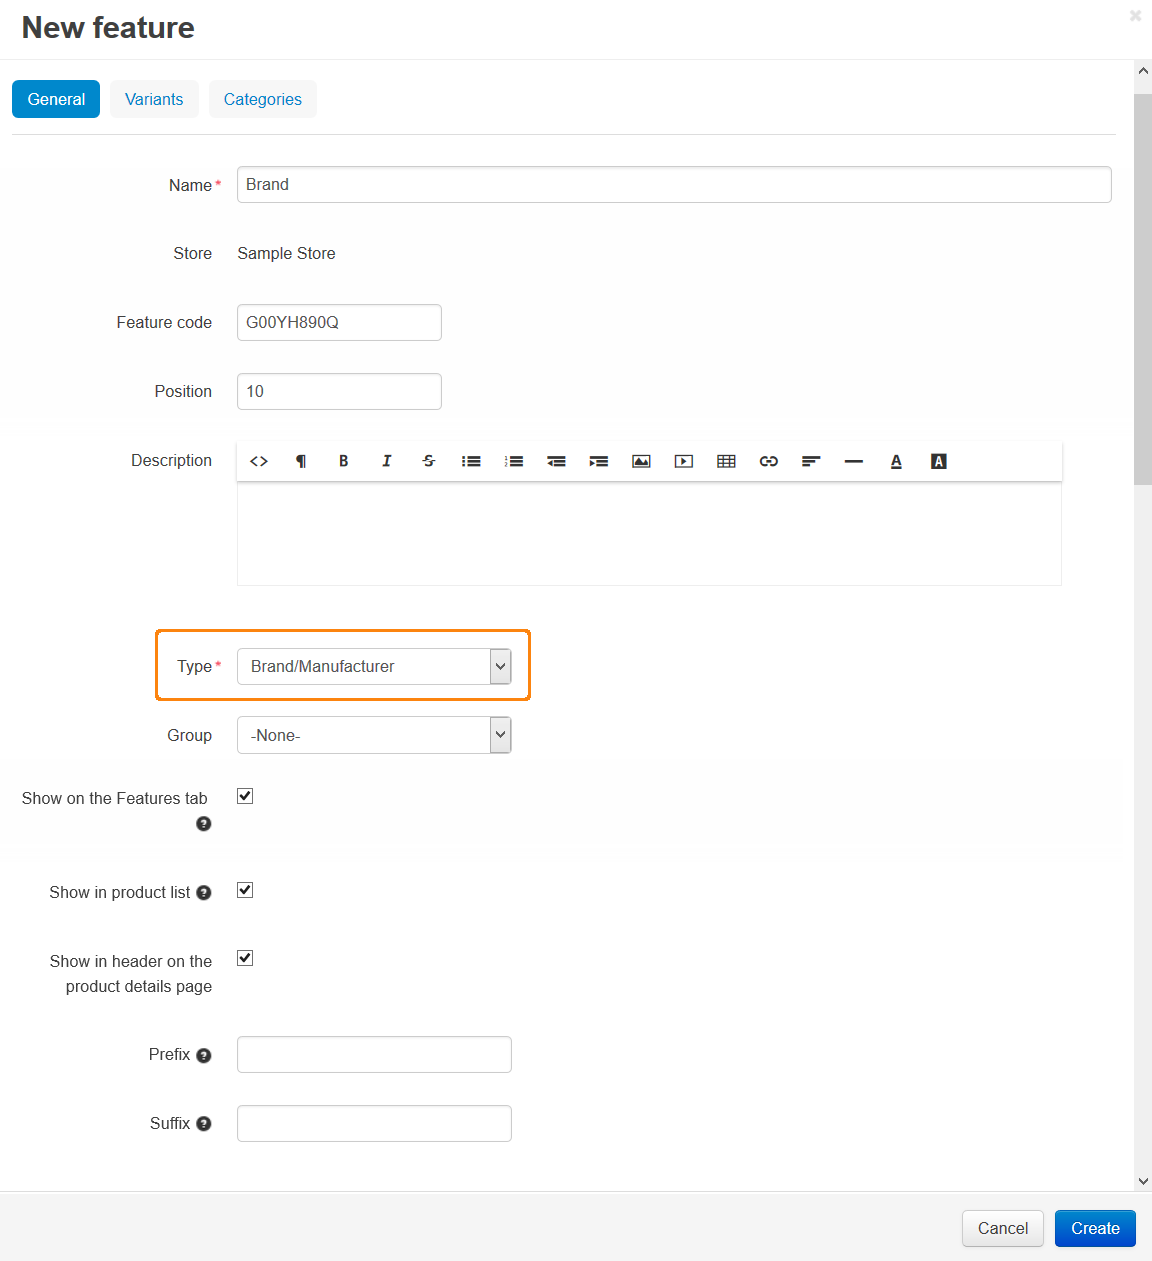Open the Type dropdown Brand/Manufacturer

click(374, 666)
